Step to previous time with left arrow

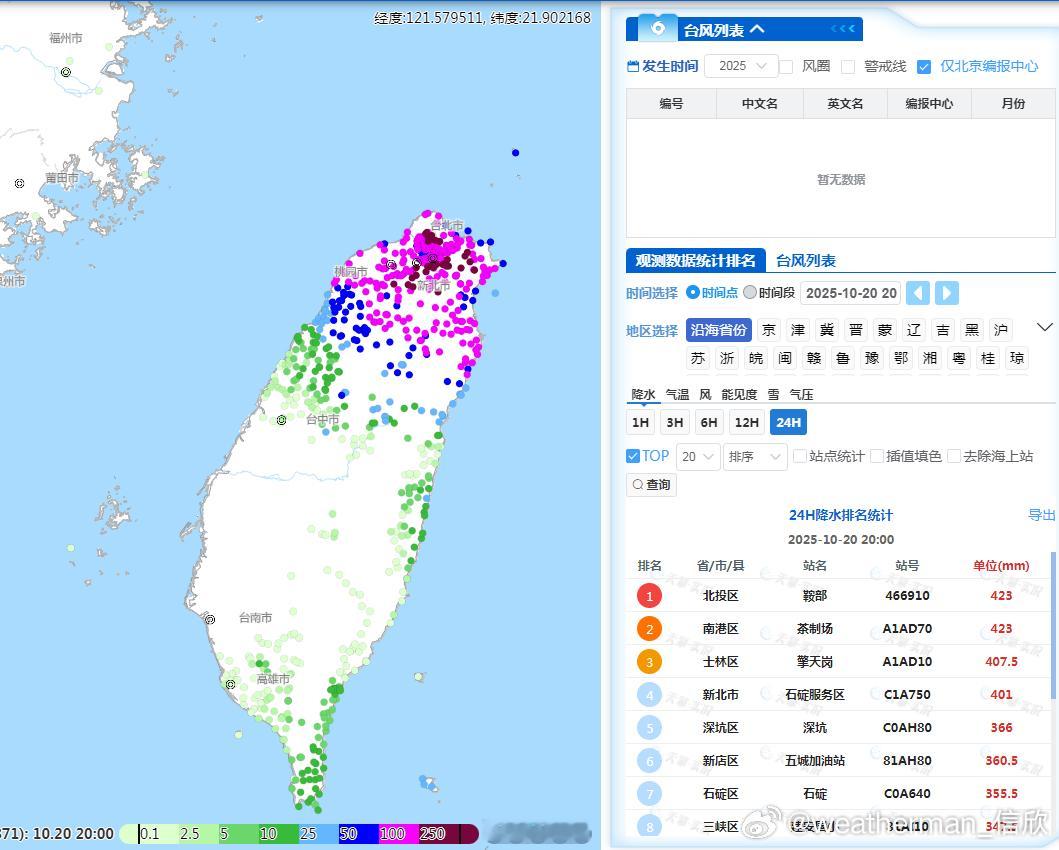(918, 293)
